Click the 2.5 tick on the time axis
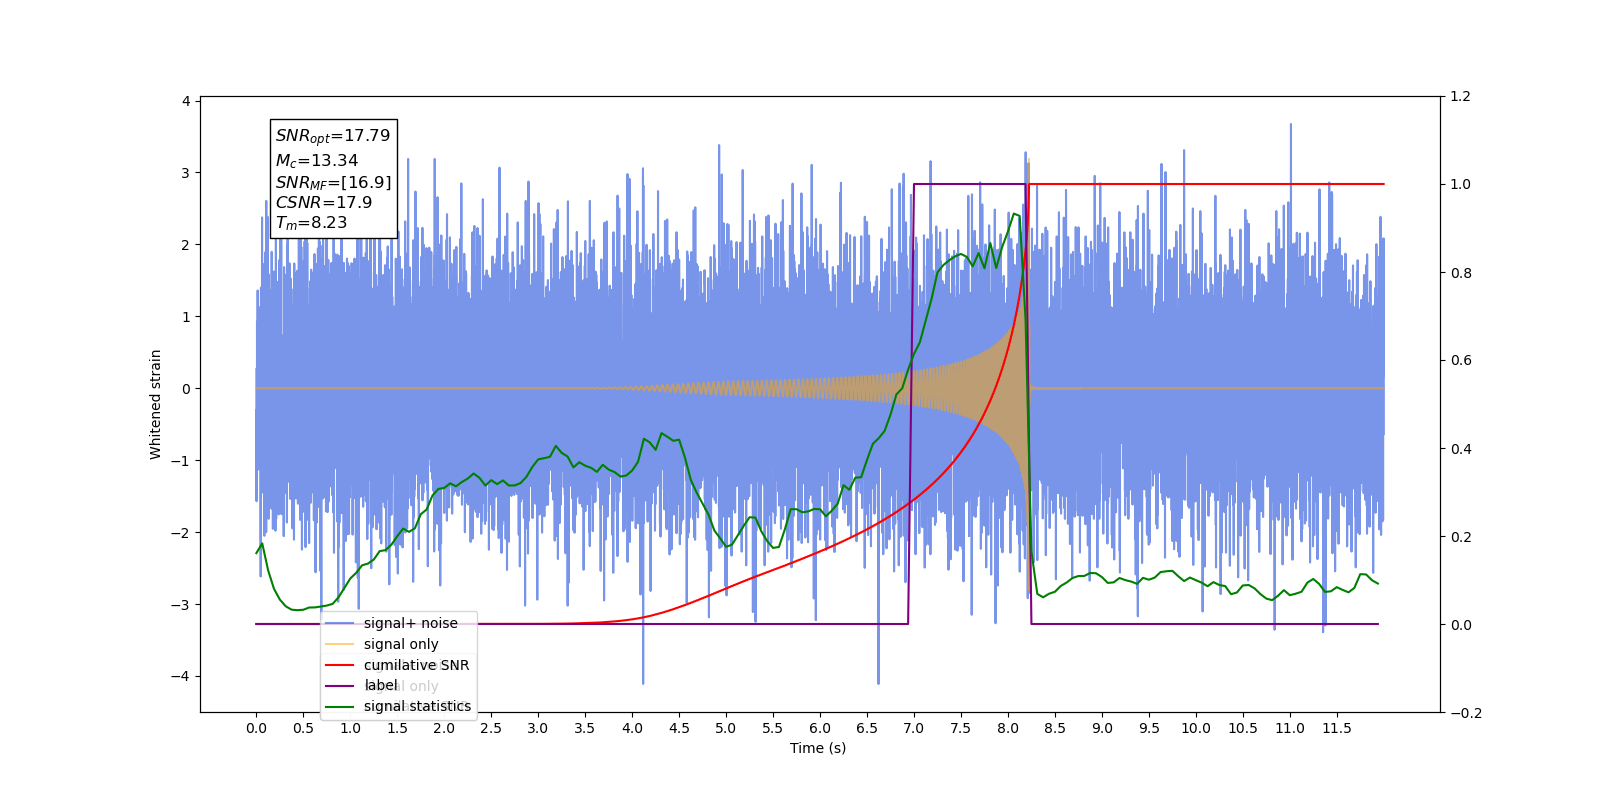This screenshot has height=800, width=1600. pyautogui.click(x=491, y=728)
